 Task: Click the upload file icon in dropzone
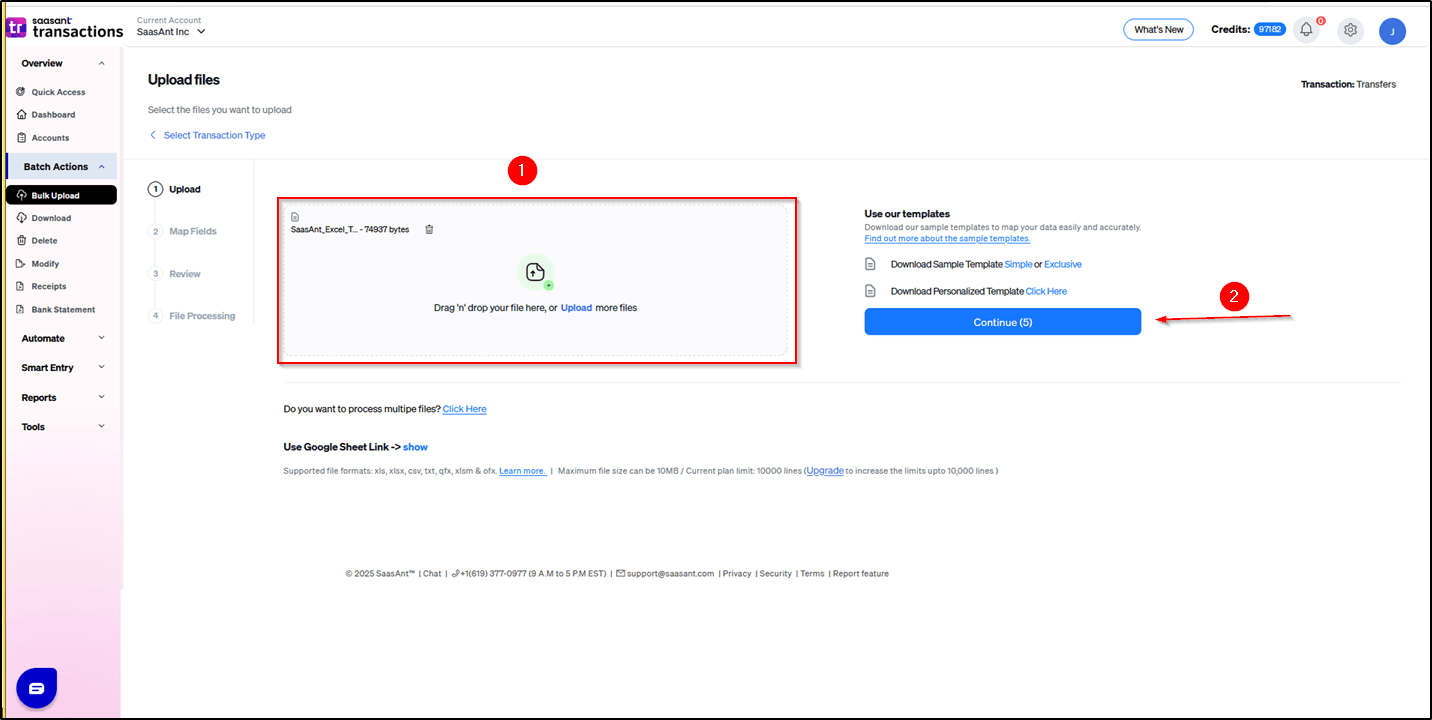click(535, 272)
